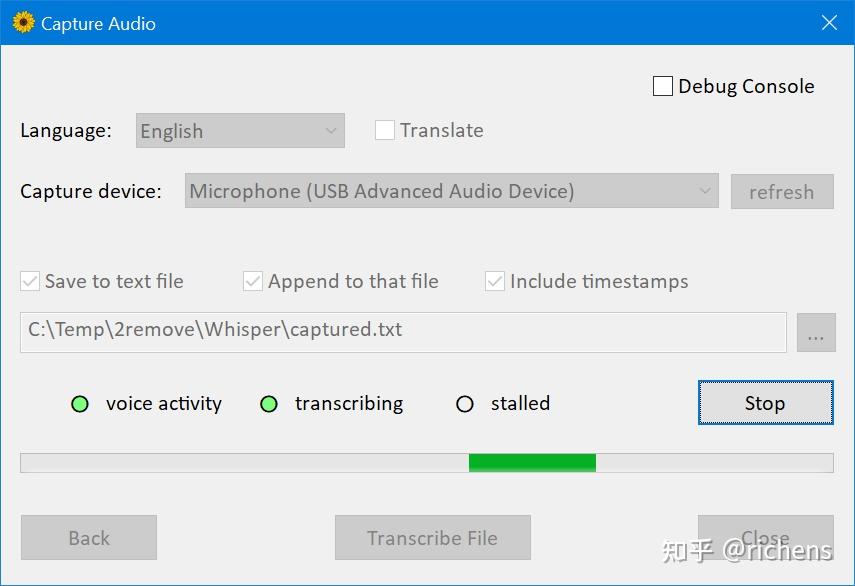Click the sunflower app icon in title bar
This screenshot has height=586, width=855.
tap(22, 22)
